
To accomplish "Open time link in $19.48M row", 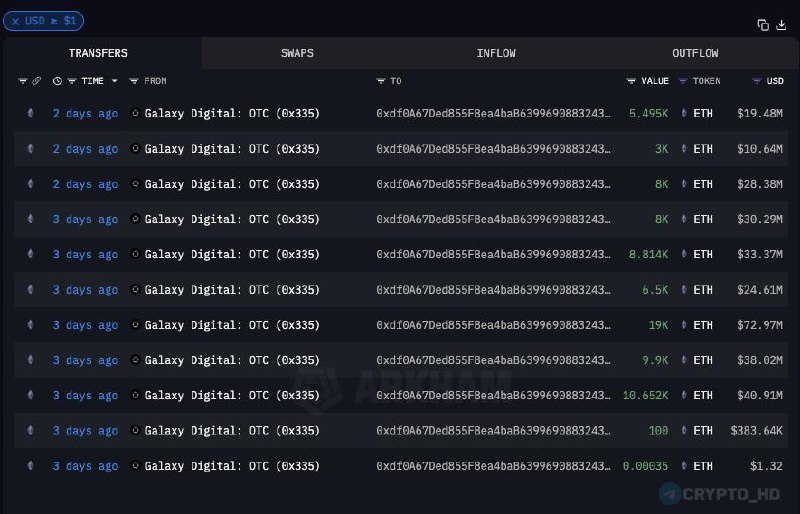I will 85,113.
